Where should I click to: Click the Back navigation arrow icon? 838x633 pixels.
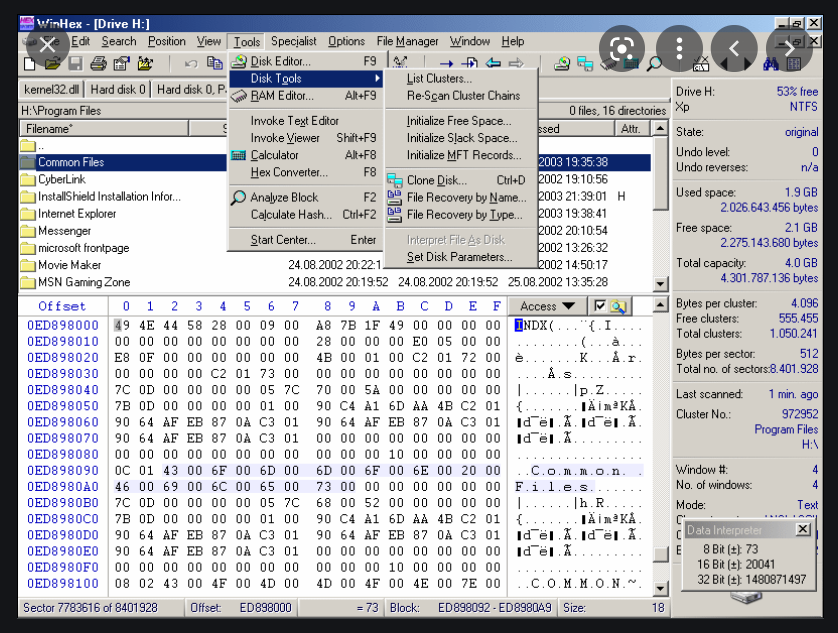[493, 64]
